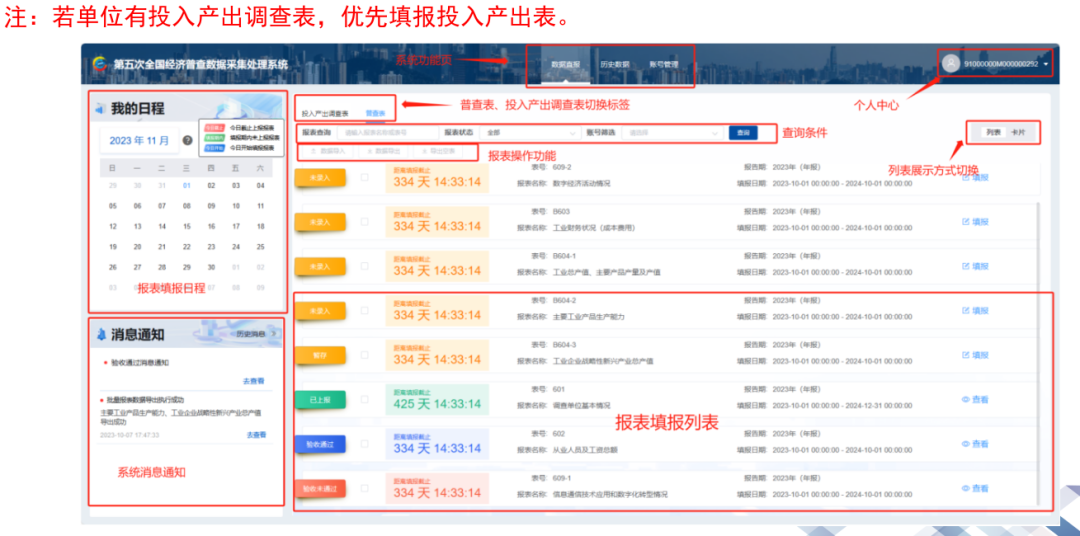
Task: Click 未录入 status badge for table 609-2
Action: pos(319,178)
